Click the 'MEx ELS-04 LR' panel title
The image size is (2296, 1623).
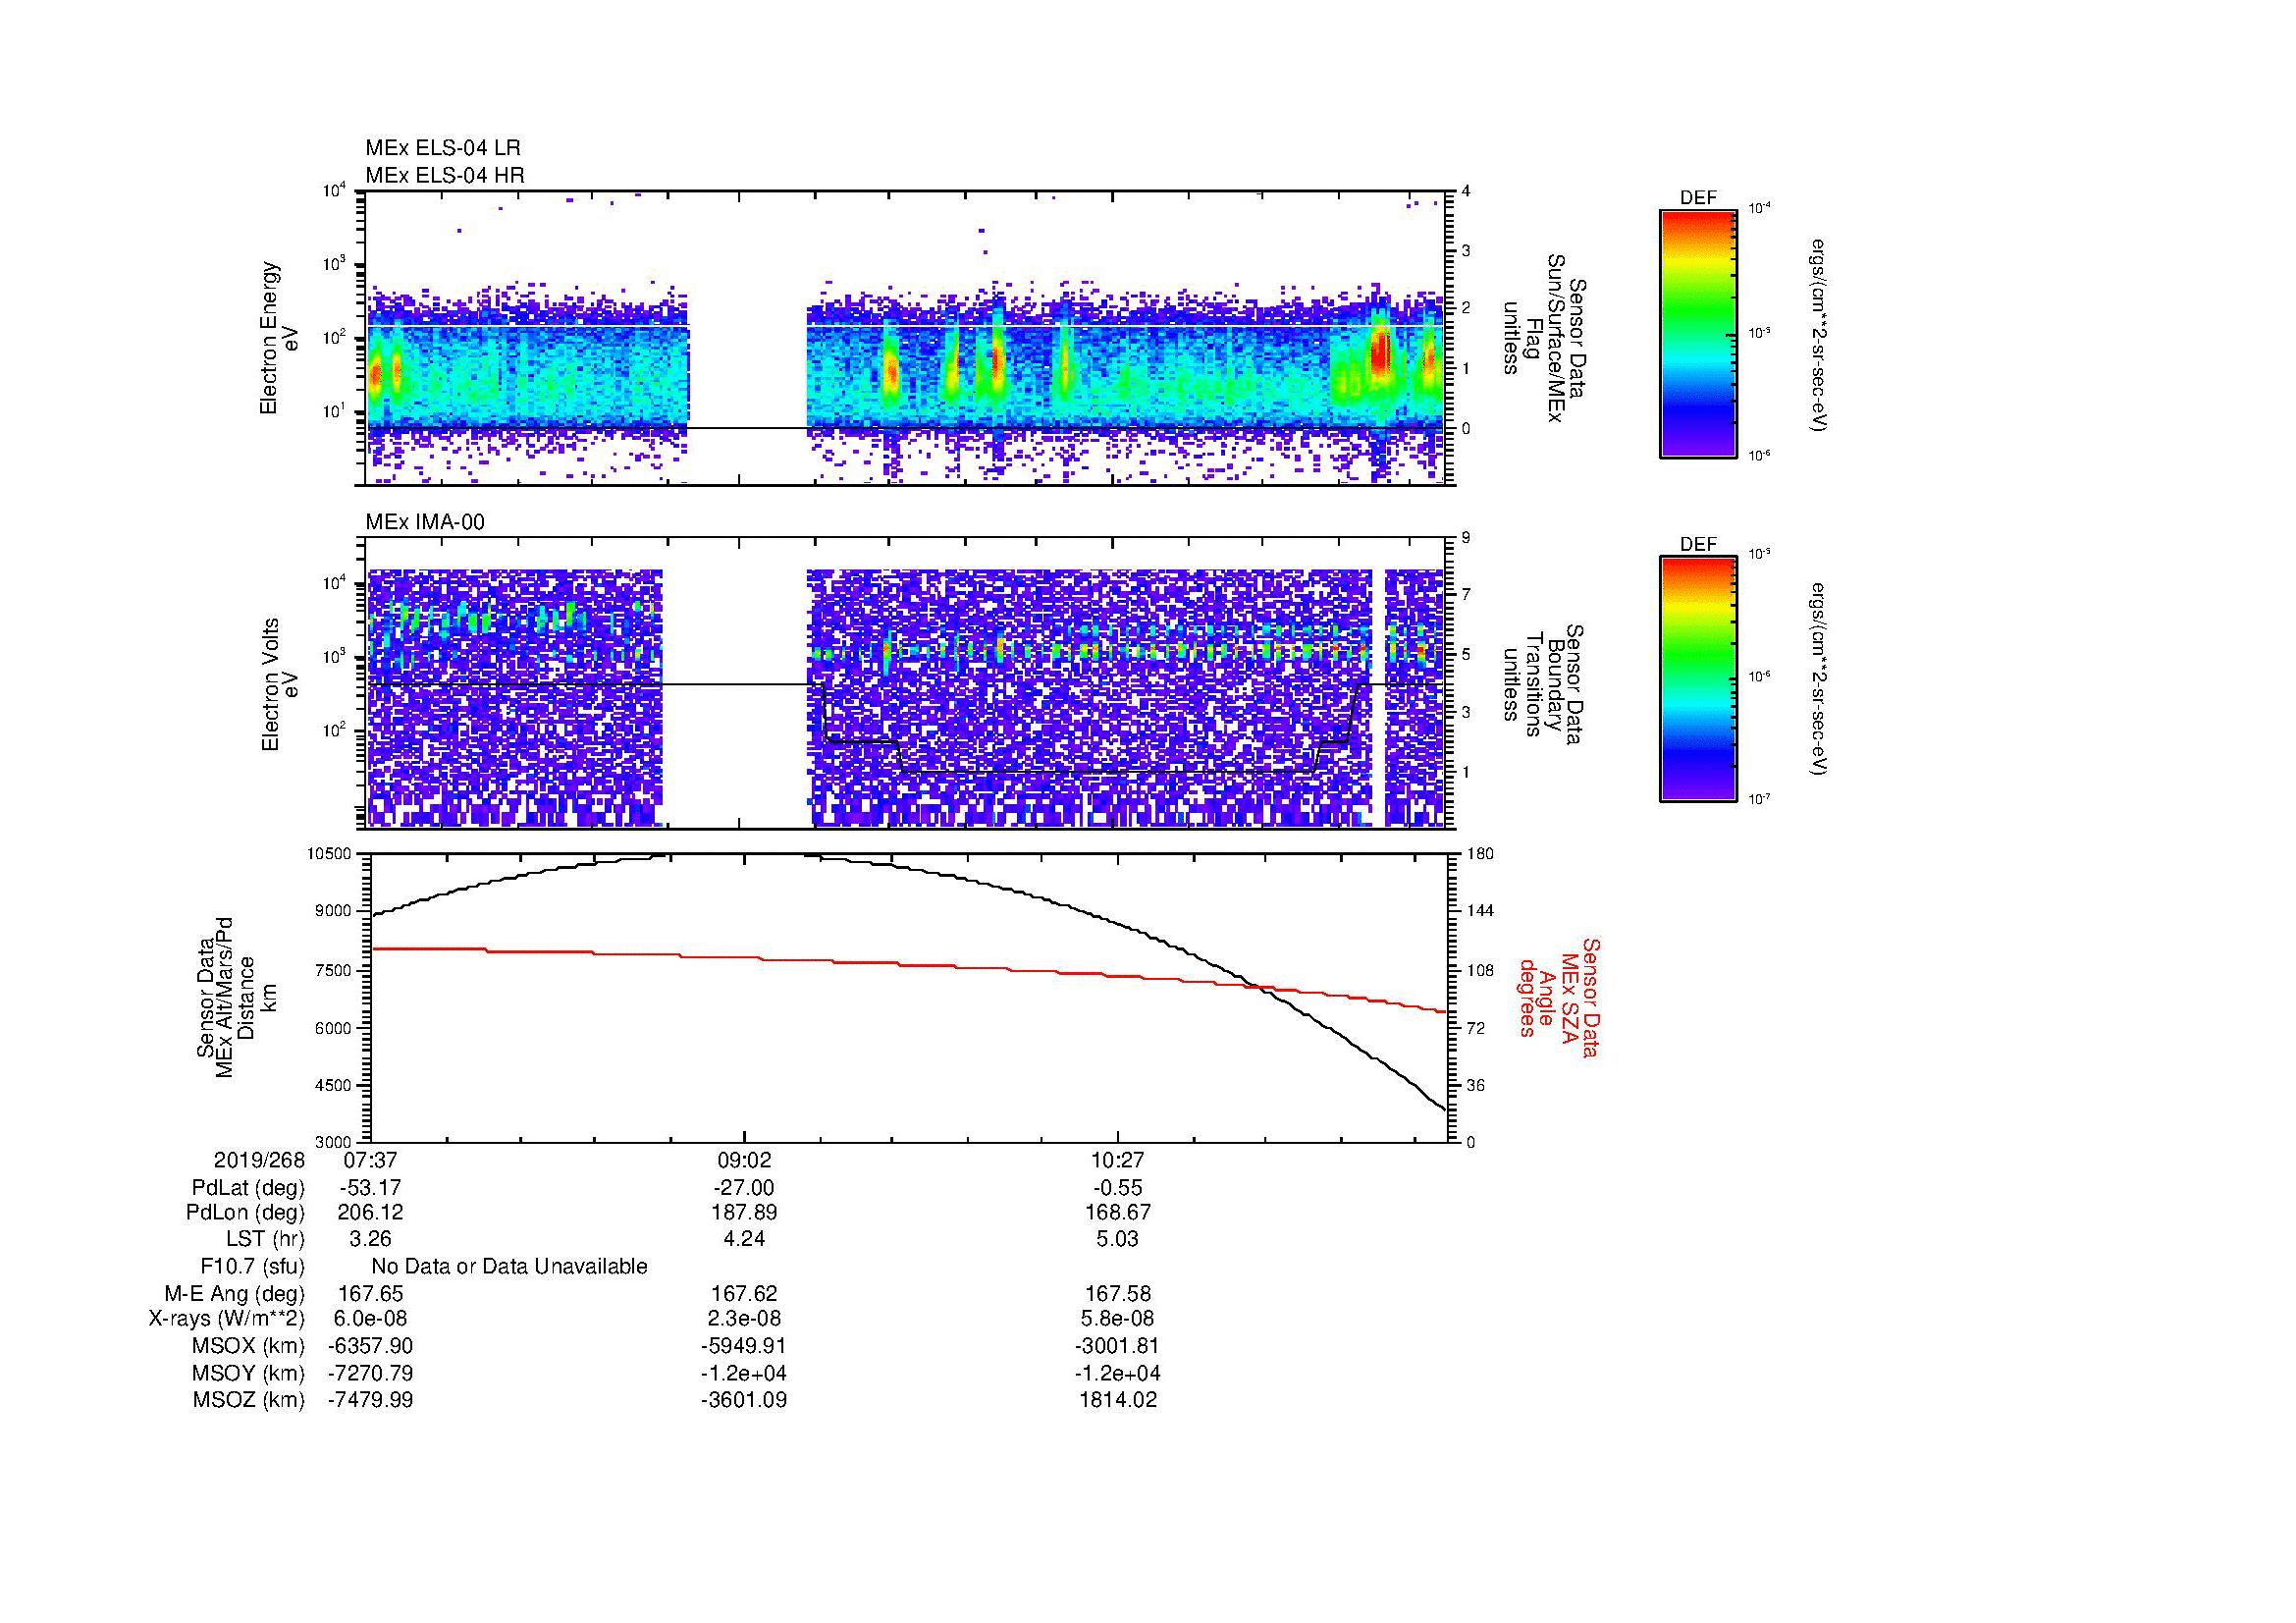click(443, 148)
